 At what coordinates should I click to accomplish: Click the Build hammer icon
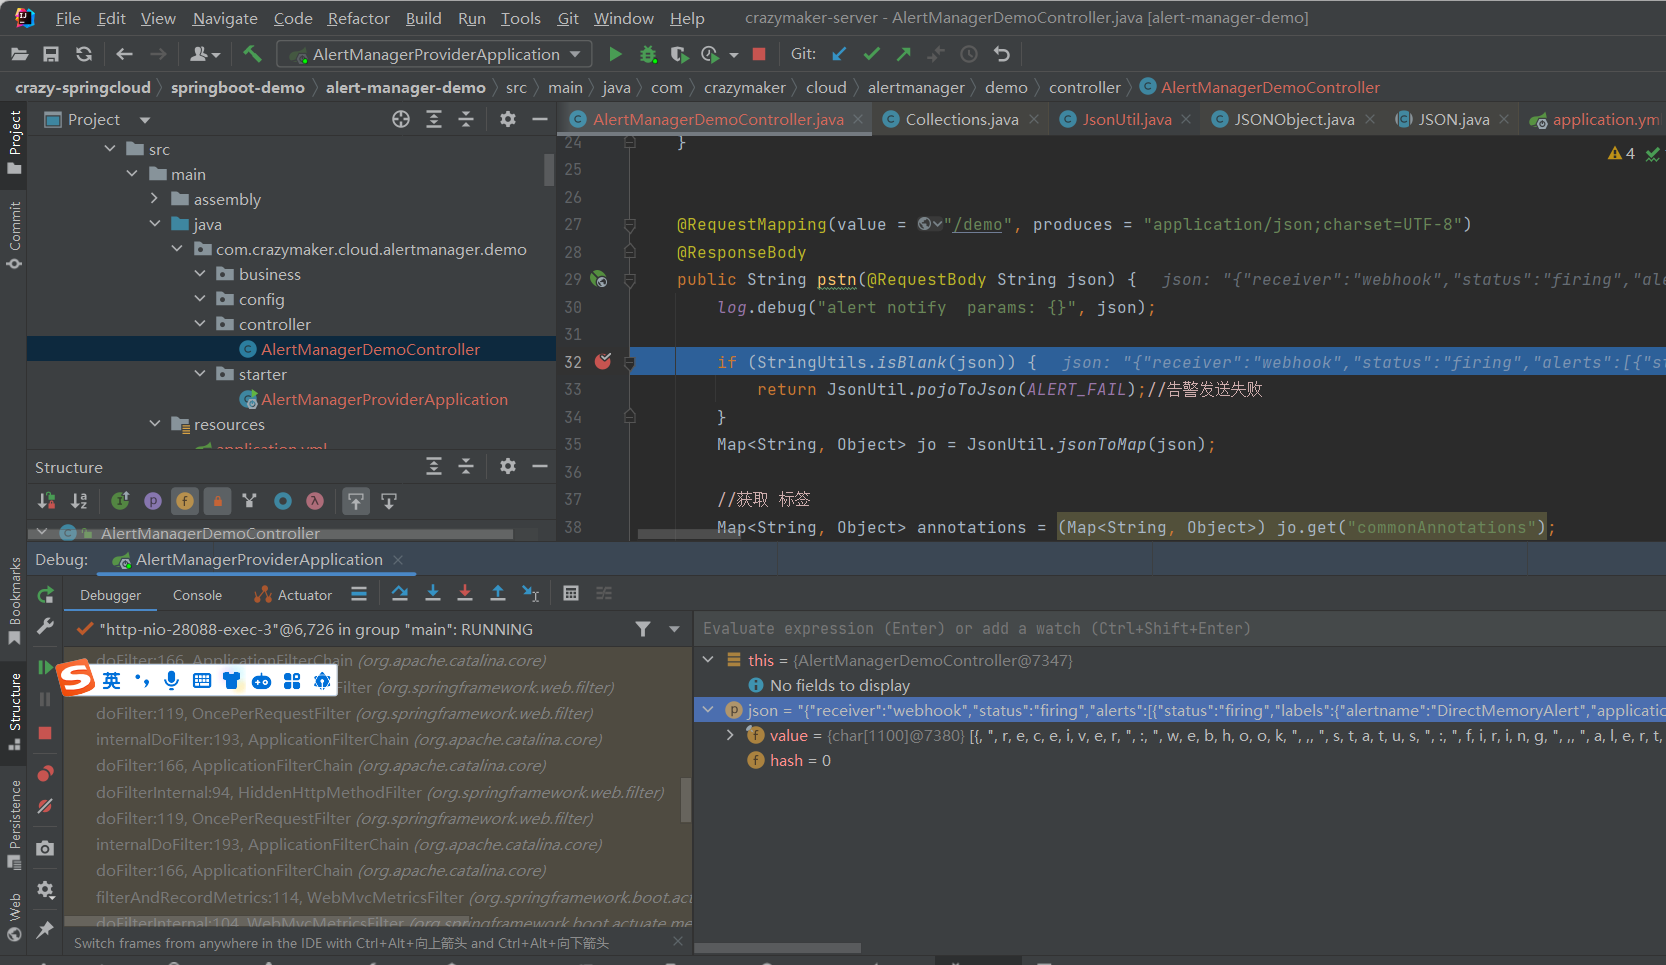(x=252, y=54)
